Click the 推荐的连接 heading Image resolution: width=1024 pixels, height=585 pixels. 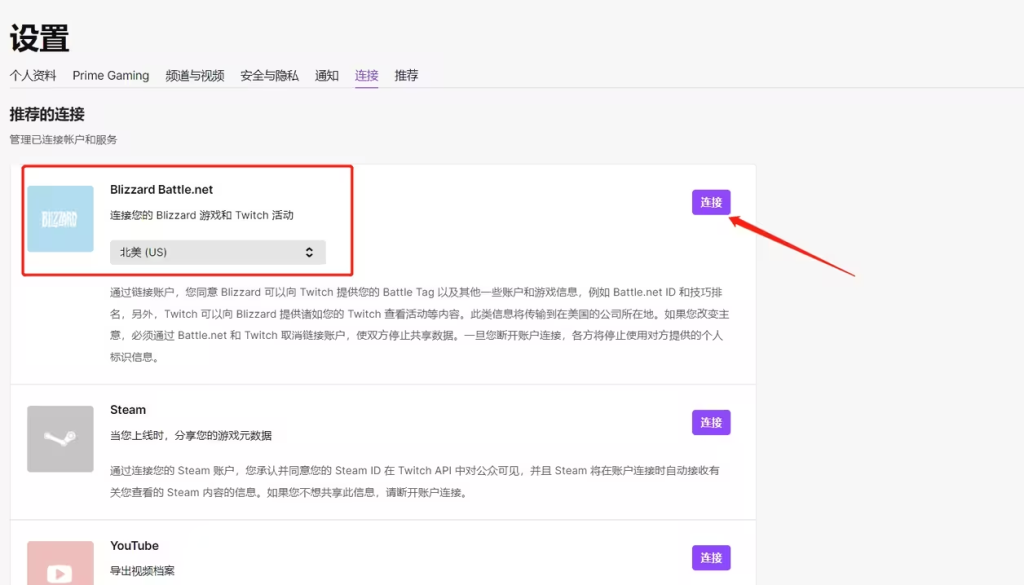click(47, 114)
